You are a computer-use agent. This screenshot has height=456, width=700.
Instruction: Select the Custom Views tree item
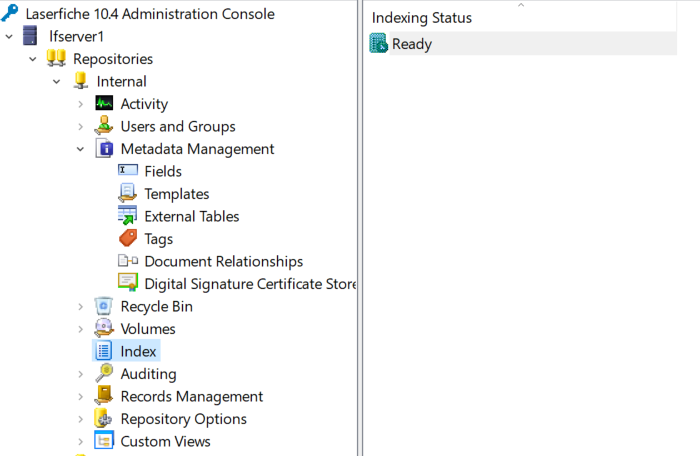coord(165,441)
